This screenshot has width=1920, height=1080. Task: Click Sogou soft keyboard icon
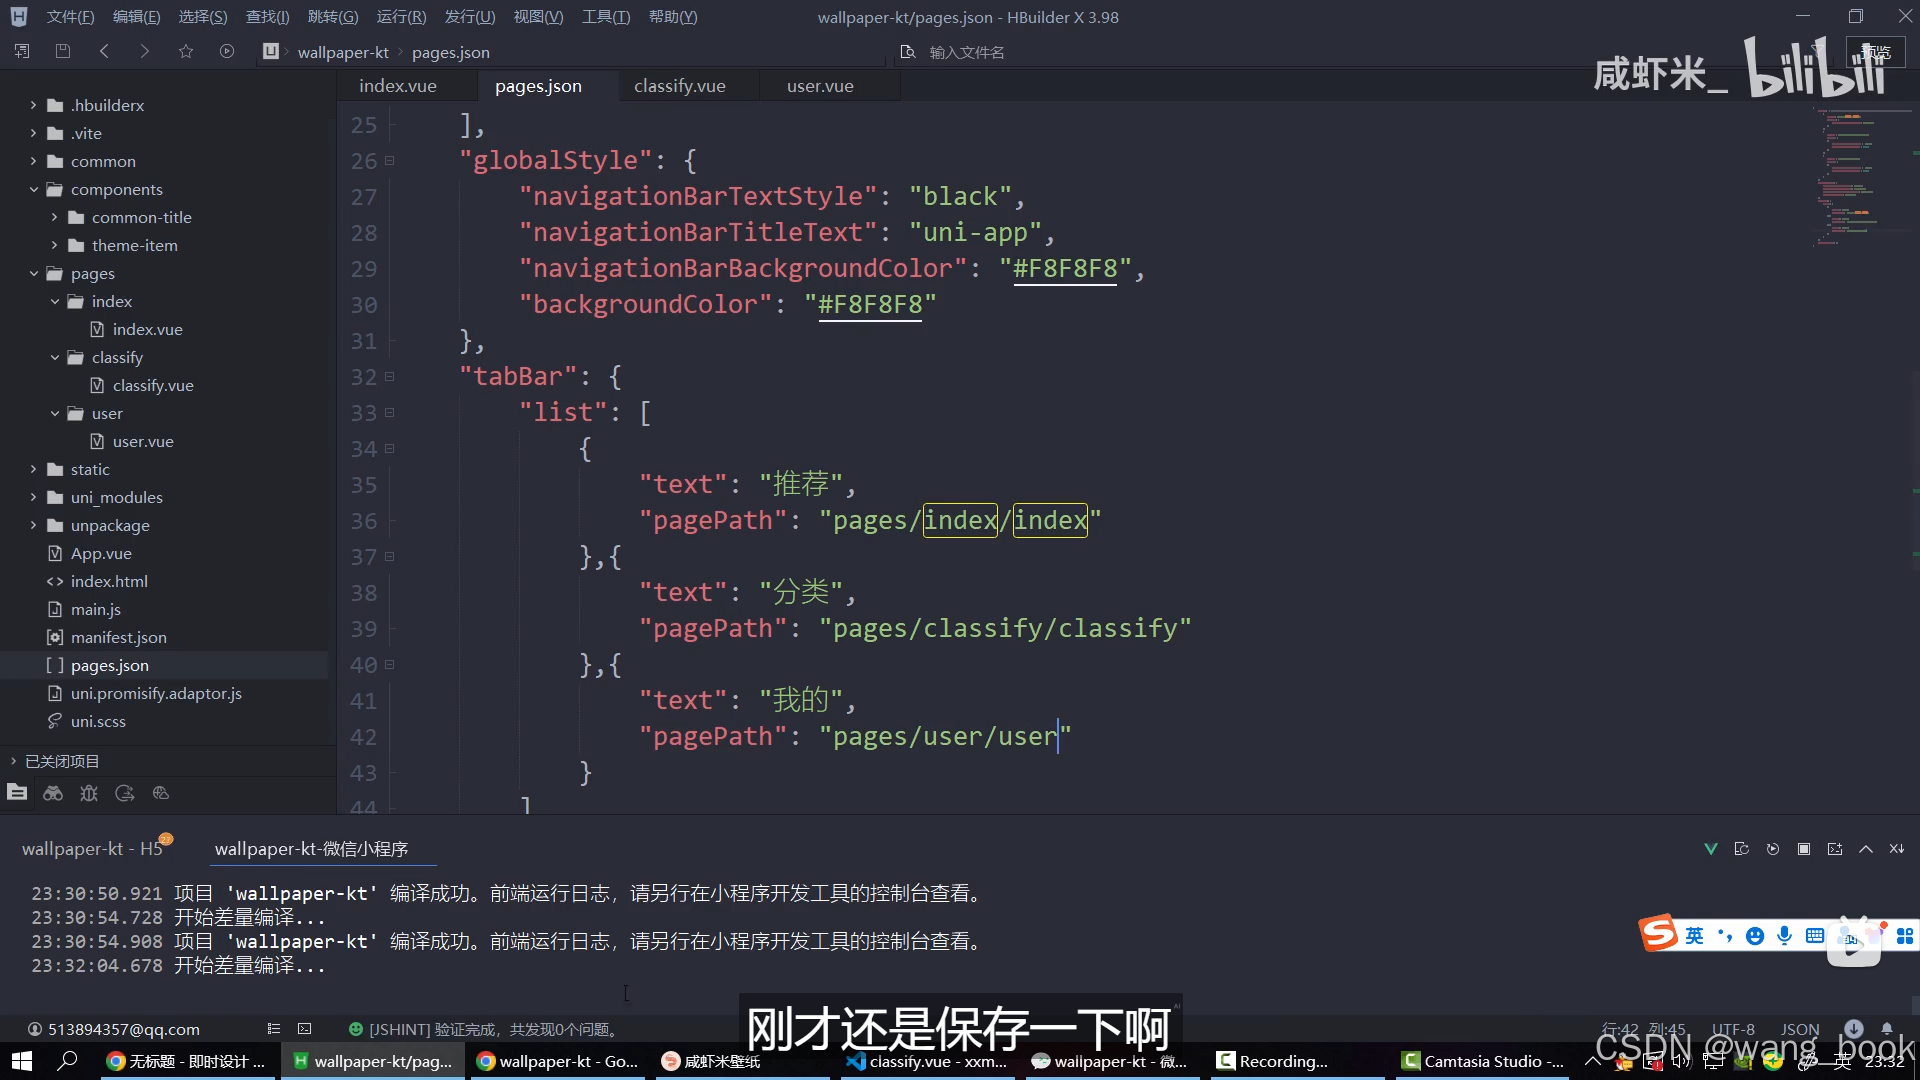click(1815, 936)
